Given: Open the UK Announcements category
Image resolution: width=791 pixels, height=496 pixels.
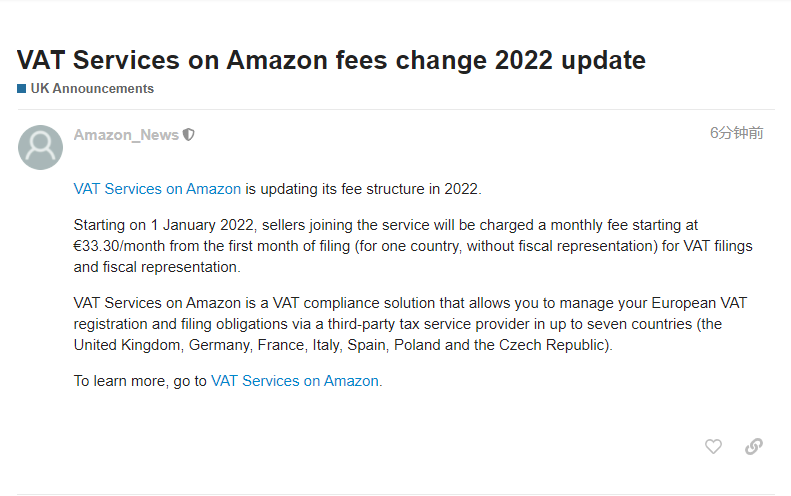Looking at the screenshot, I should (92, 89).
